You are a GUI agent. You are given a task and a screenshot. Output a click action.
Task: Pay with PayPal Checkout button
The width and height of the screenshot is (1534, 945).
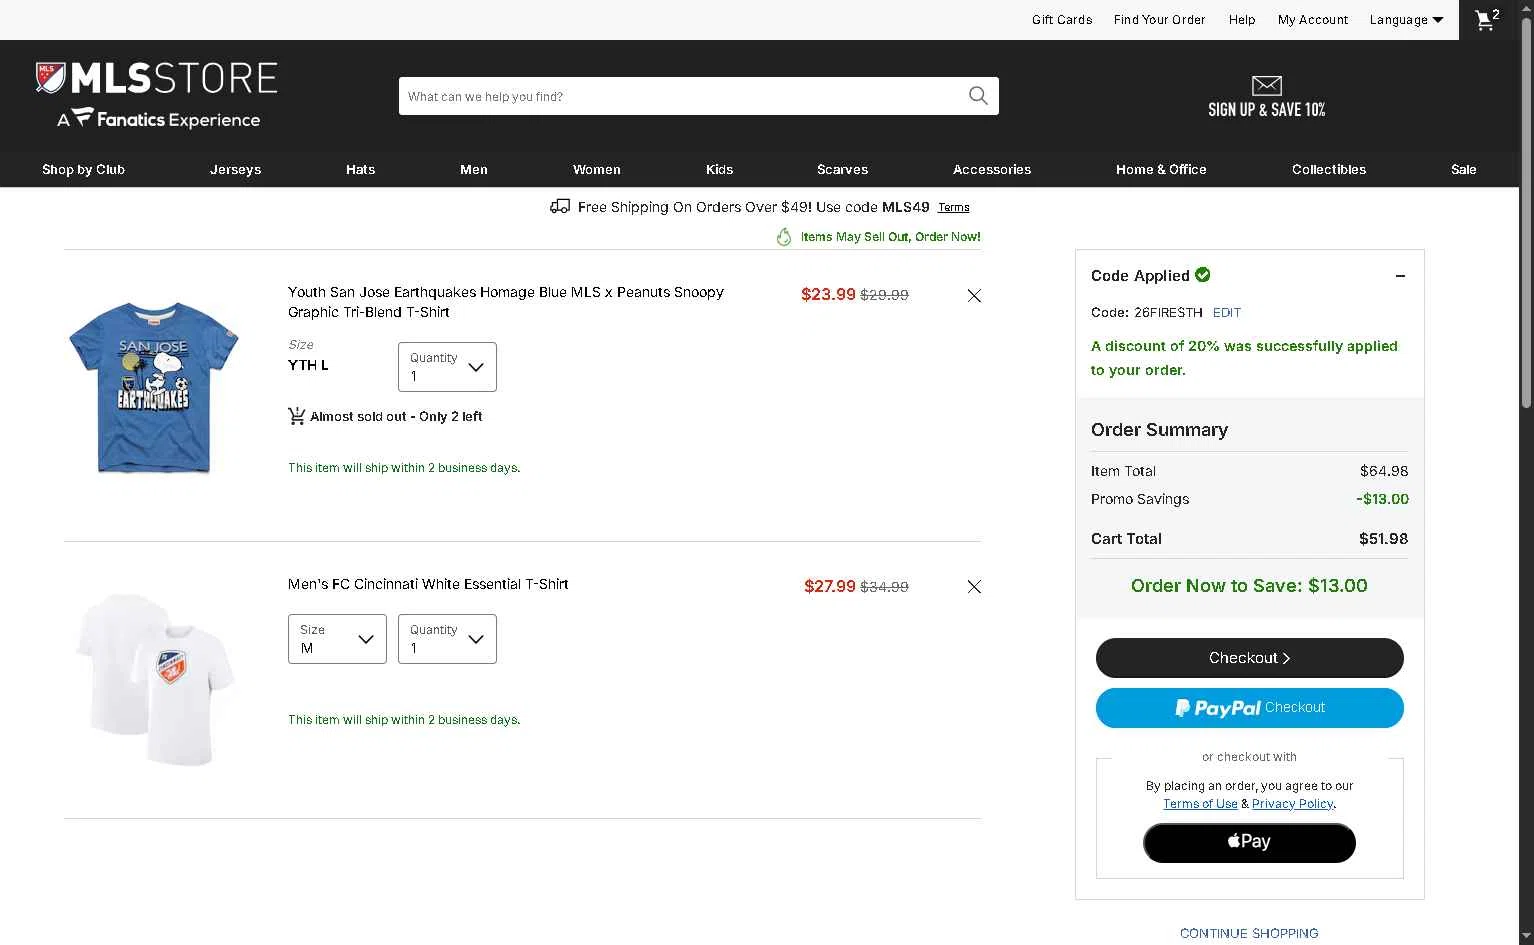point(1250,708)
